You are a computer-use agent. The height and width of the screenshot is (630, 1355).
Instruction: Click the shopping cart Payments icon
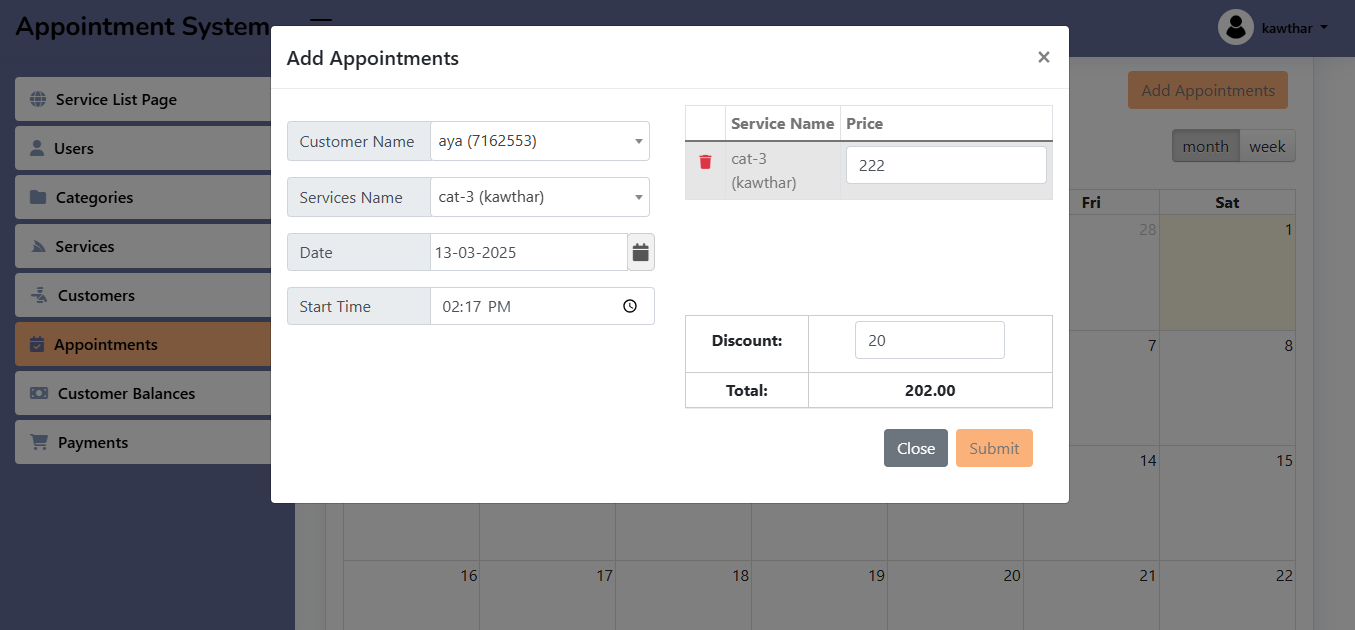coord(39,442)
